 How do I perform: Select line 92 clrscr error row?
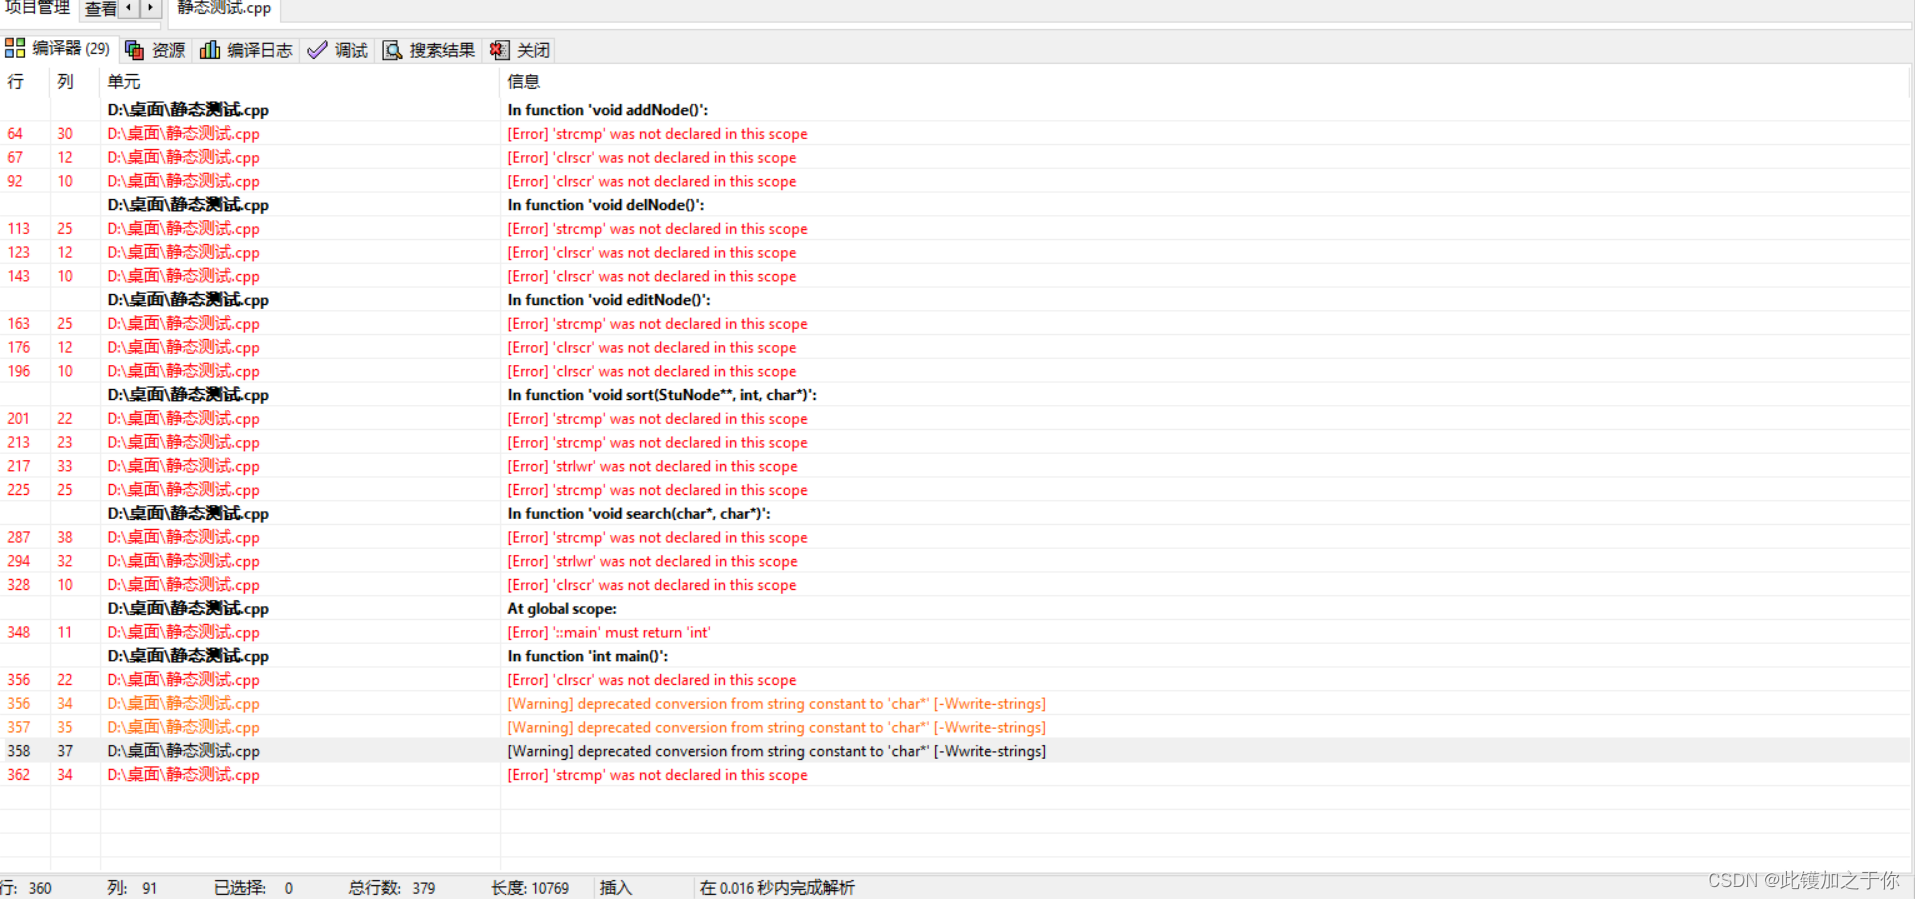pyautogui.click(x=955, y=181)
